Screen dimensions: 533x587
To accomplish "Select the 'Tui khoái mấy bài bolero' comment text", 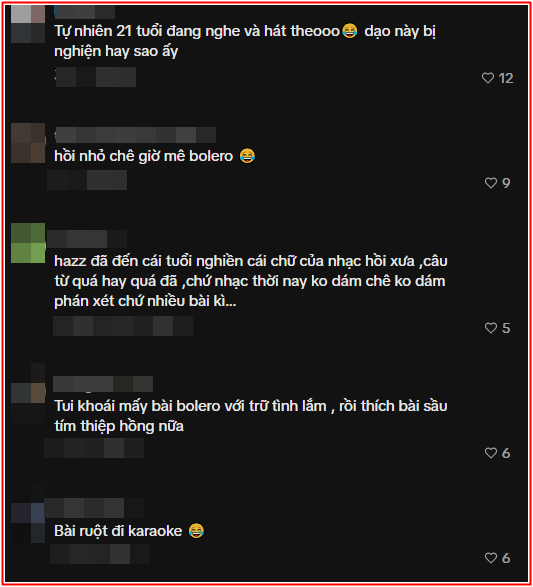I will 251,416.
